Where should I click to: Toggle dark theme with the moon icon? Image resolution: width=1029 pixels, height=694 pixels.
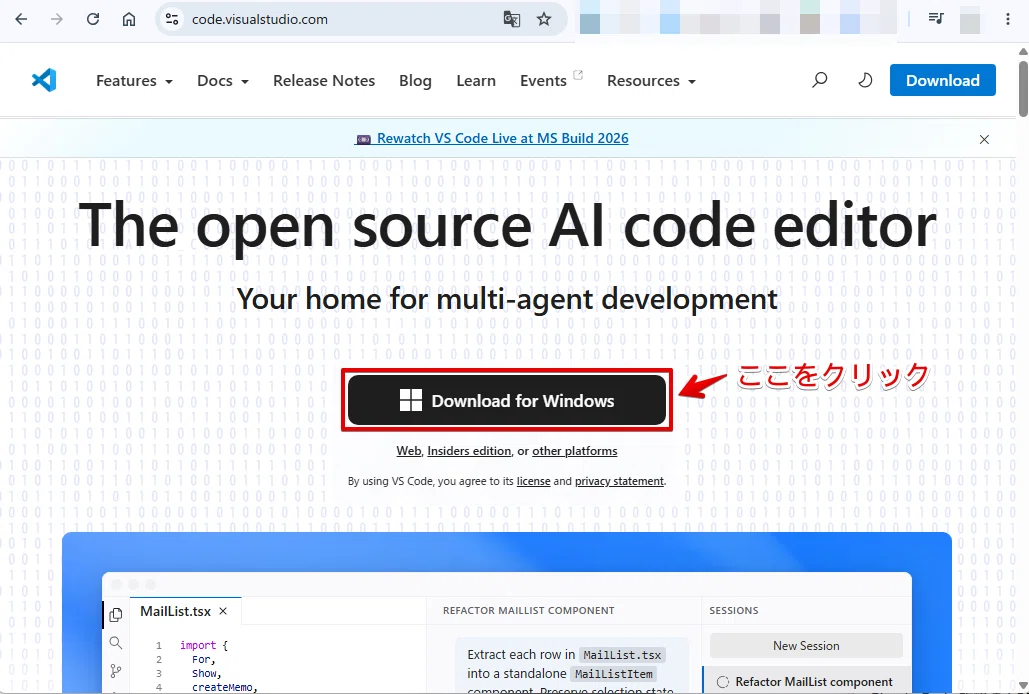point(866,80)
